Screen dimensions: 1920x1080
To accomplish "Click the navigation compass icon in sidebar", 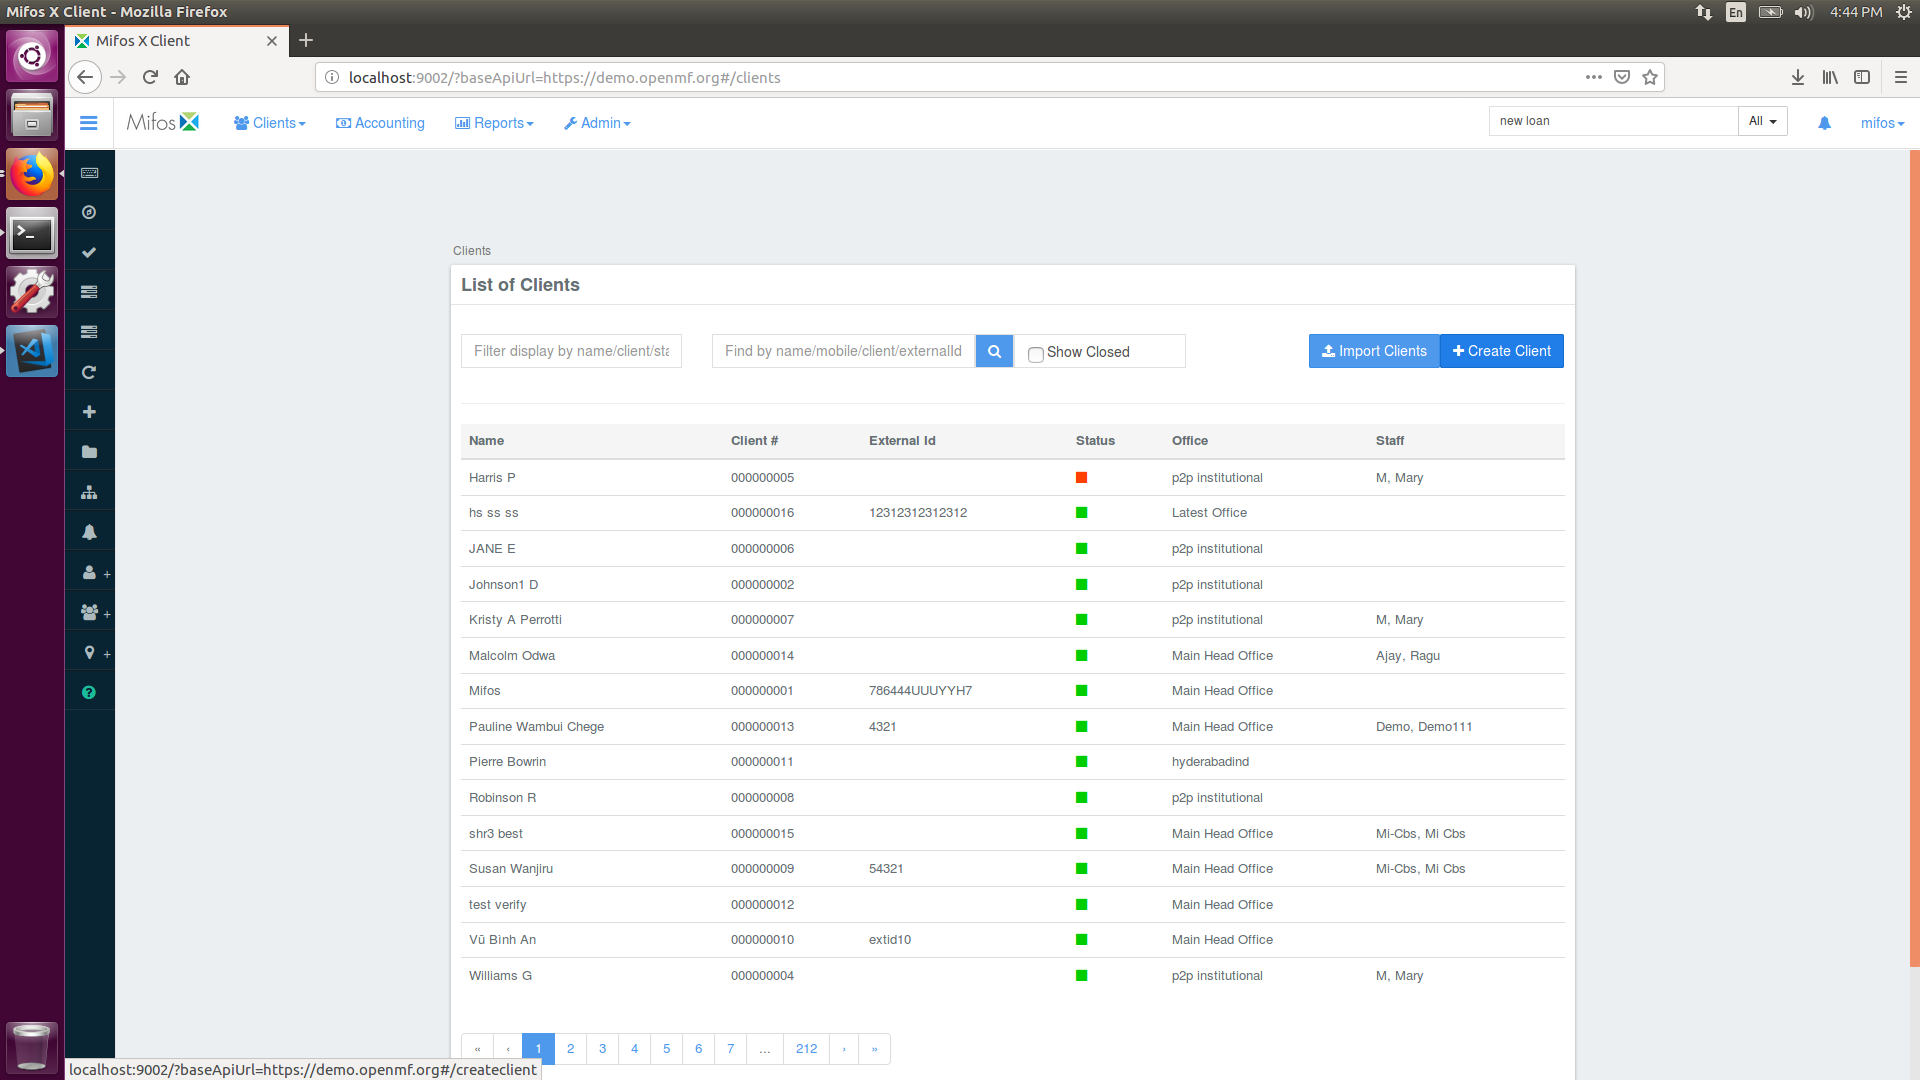I will pos(89,212).
